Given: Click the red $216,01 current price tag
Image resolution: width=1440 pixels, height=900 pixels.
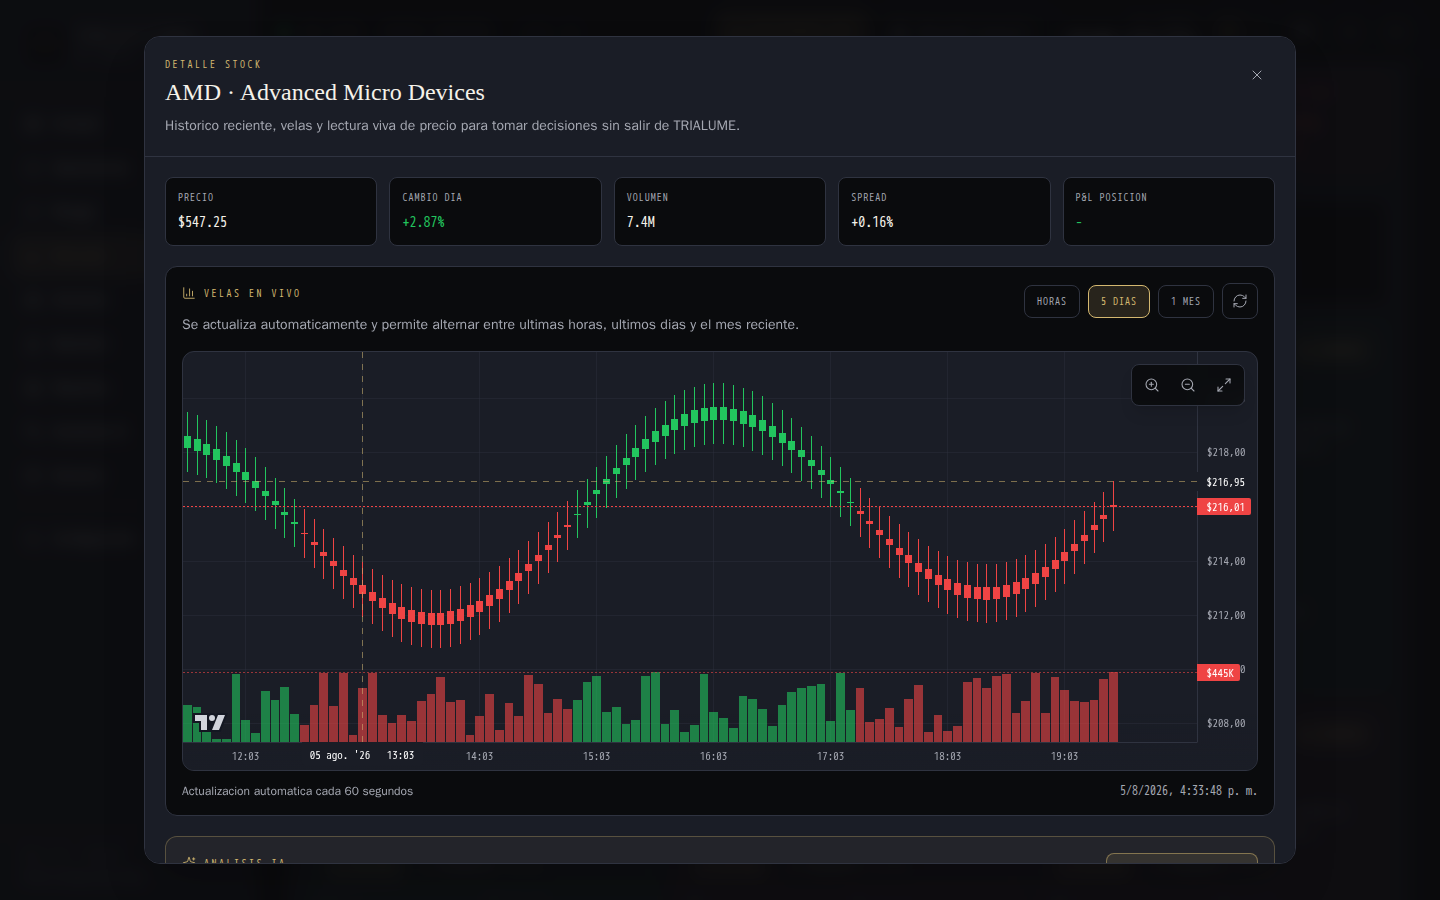Looking at the screenshot, I should (x=1224, y=507).
